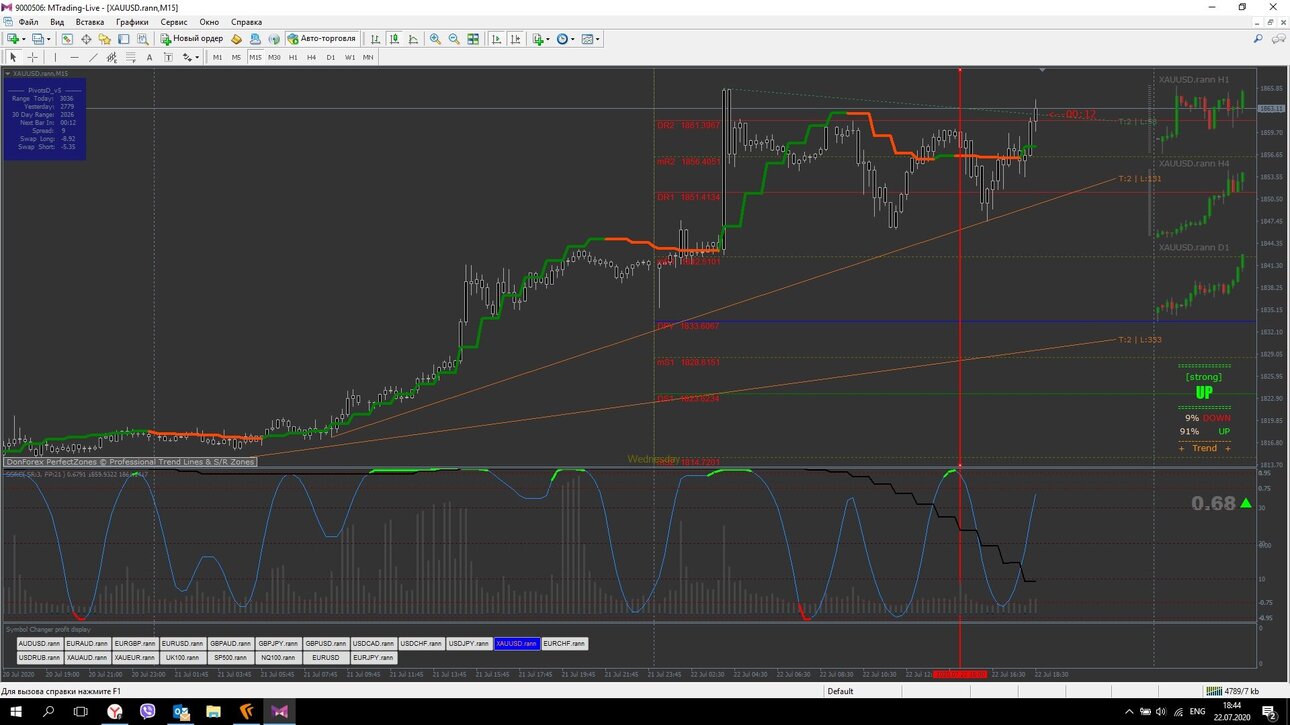Switch chart to candlestick type

tap(394, 39)
